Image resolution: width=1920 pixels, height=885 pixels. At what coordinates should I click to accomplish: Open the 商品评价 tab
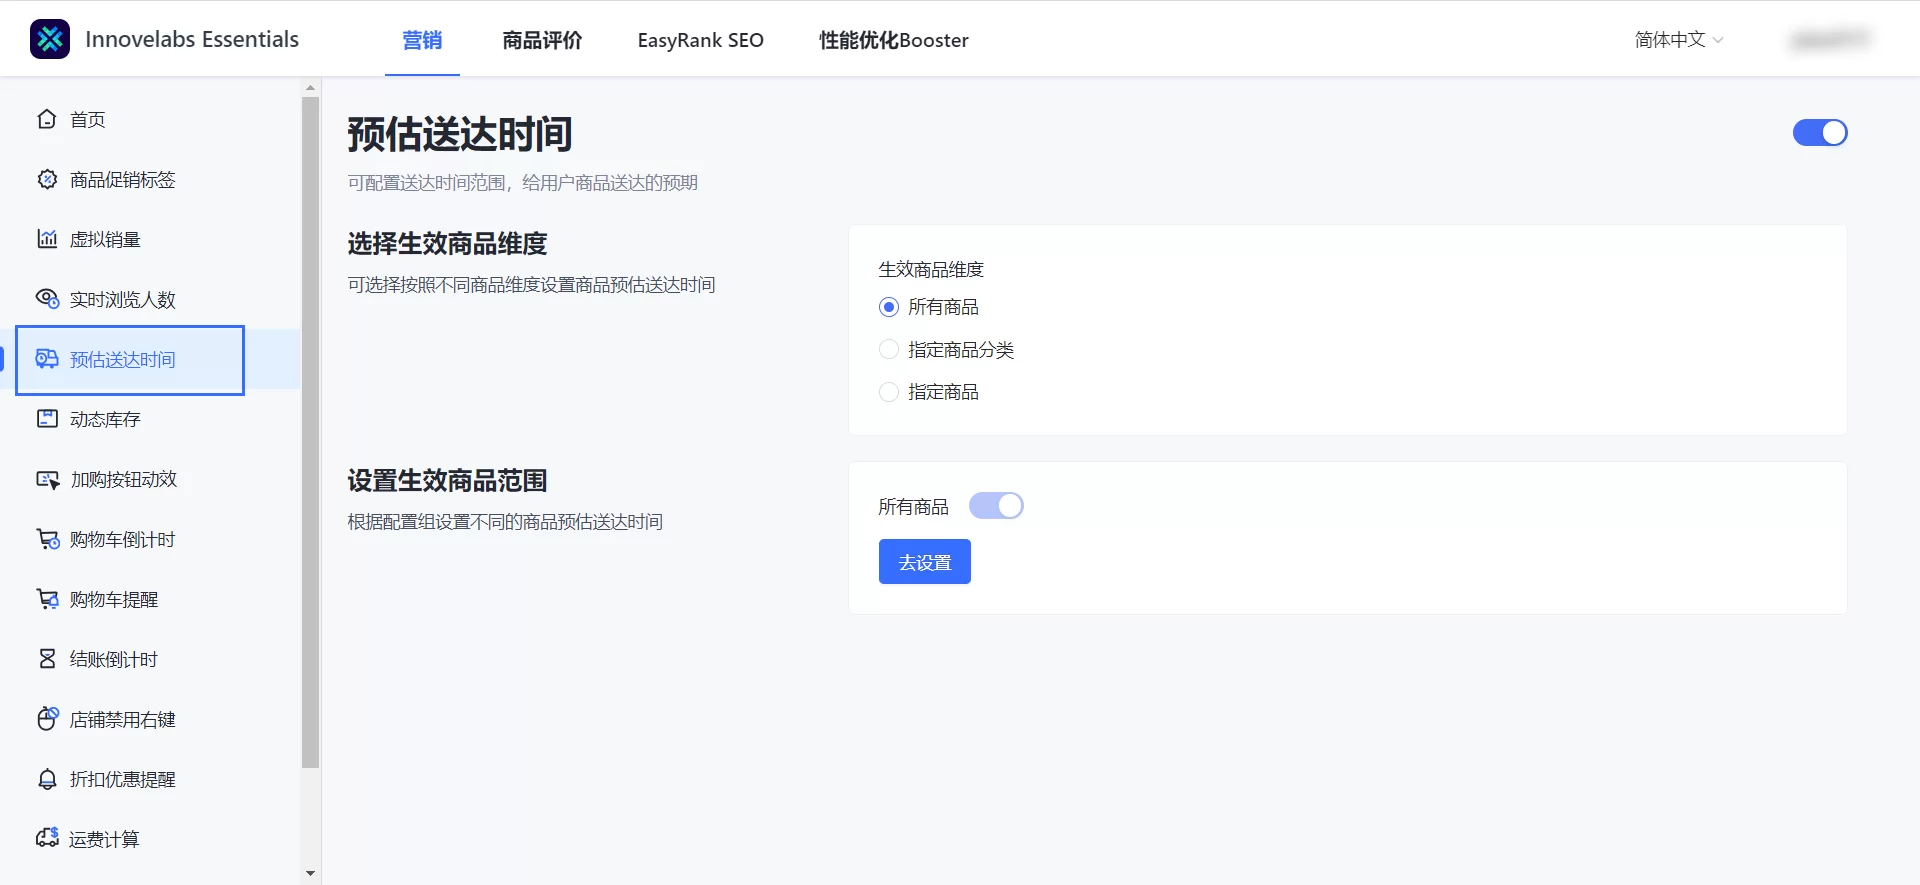(x=542, y=40)
